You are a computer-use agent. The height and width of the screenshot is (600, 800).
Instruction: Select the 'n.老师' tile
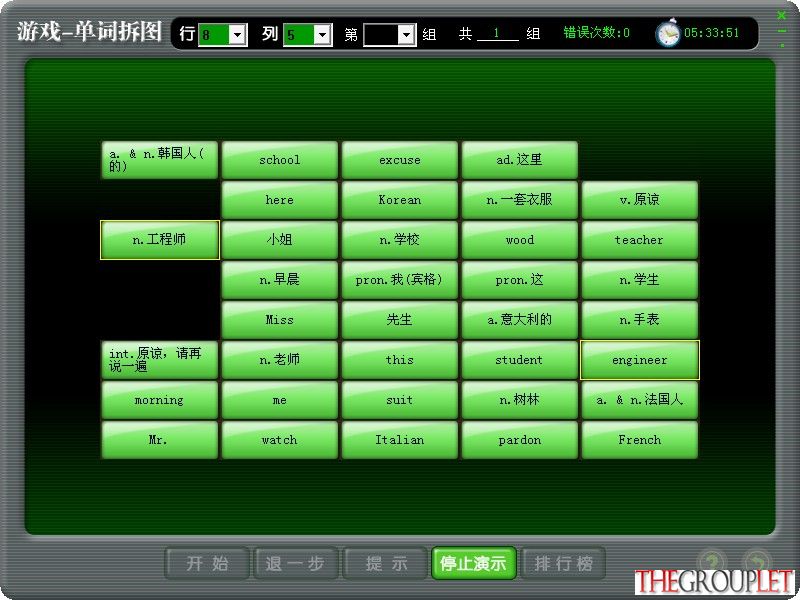pos(280,360)
